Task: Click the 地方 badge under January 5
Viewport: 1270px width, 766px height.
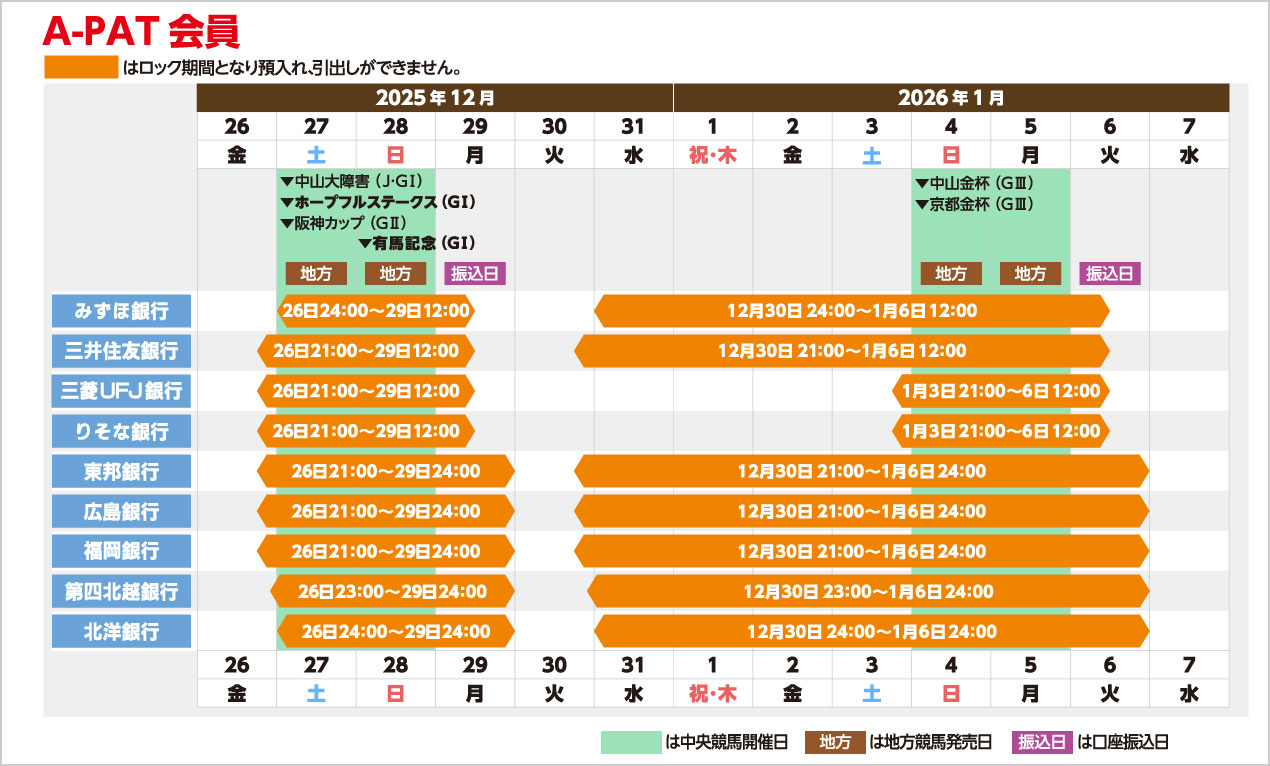Action: 1030,273
